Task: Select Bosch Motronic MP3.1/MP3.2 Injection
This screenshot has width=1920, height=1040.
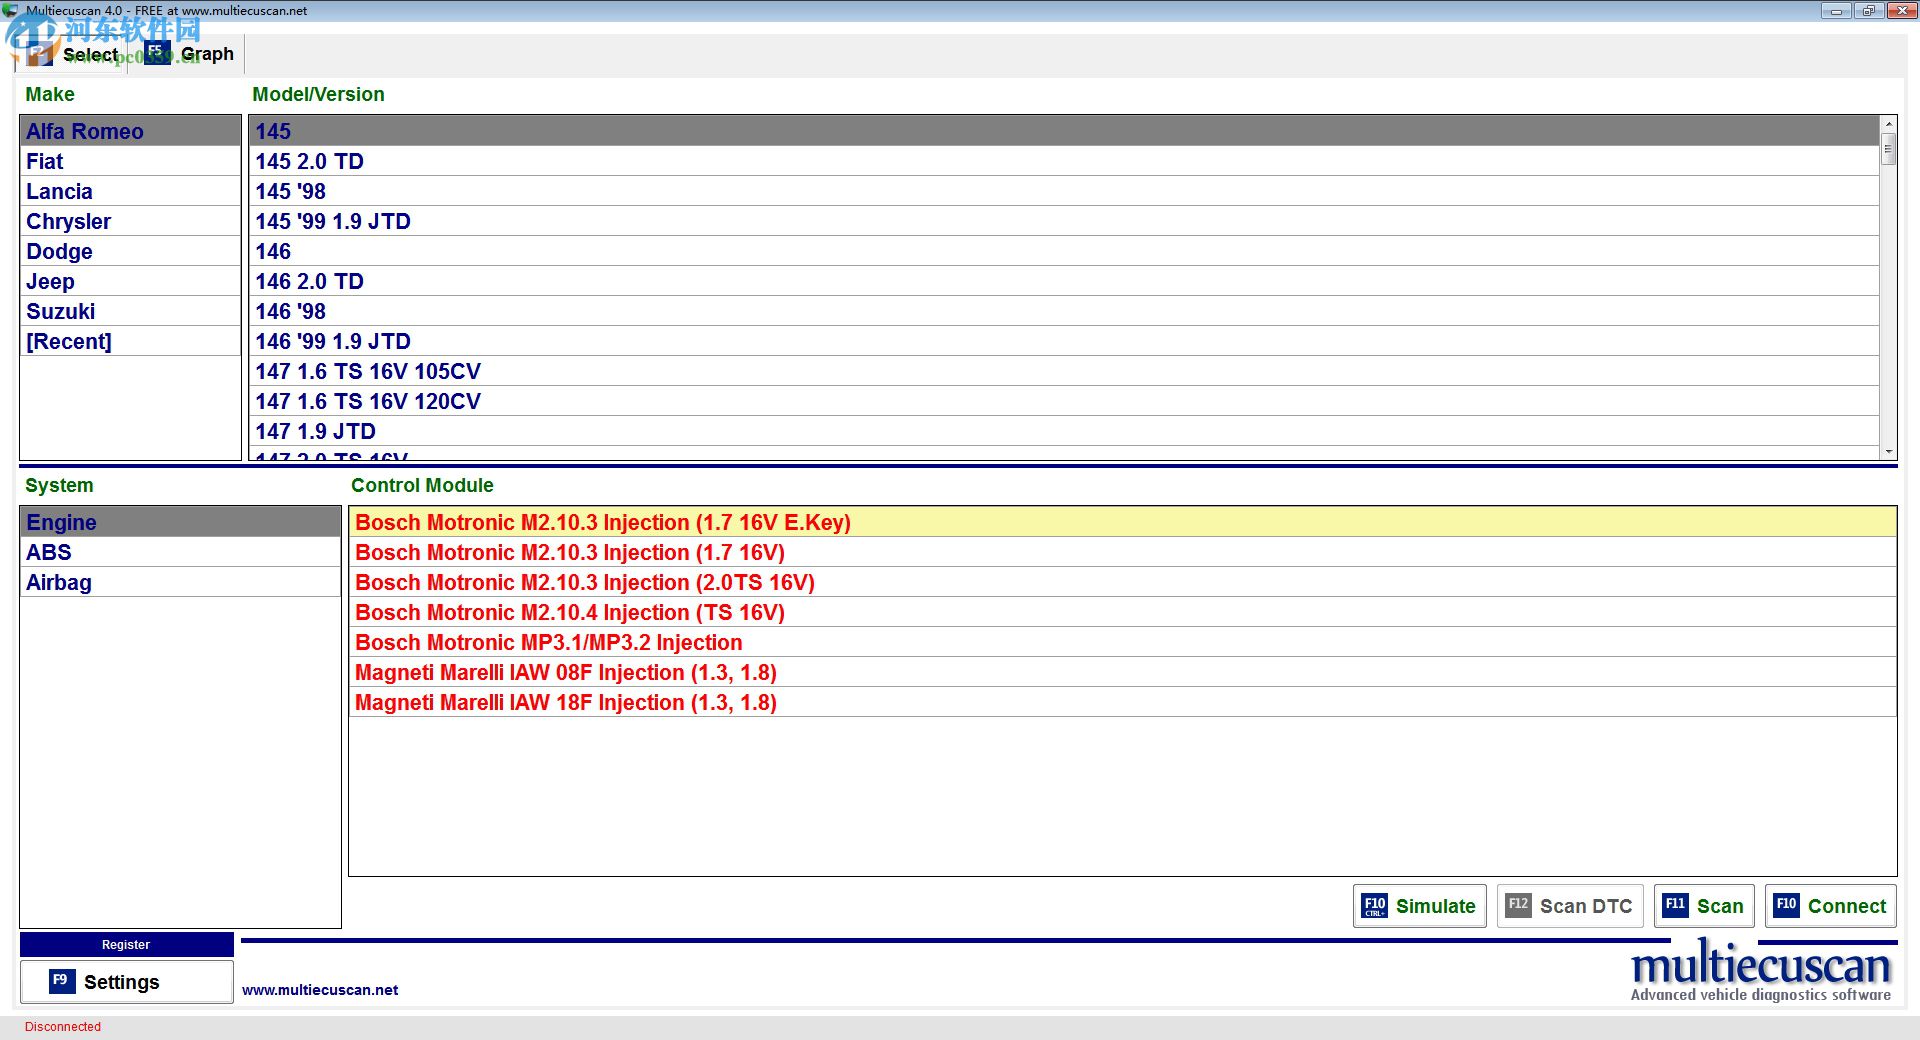Action: coord(1122,642)
